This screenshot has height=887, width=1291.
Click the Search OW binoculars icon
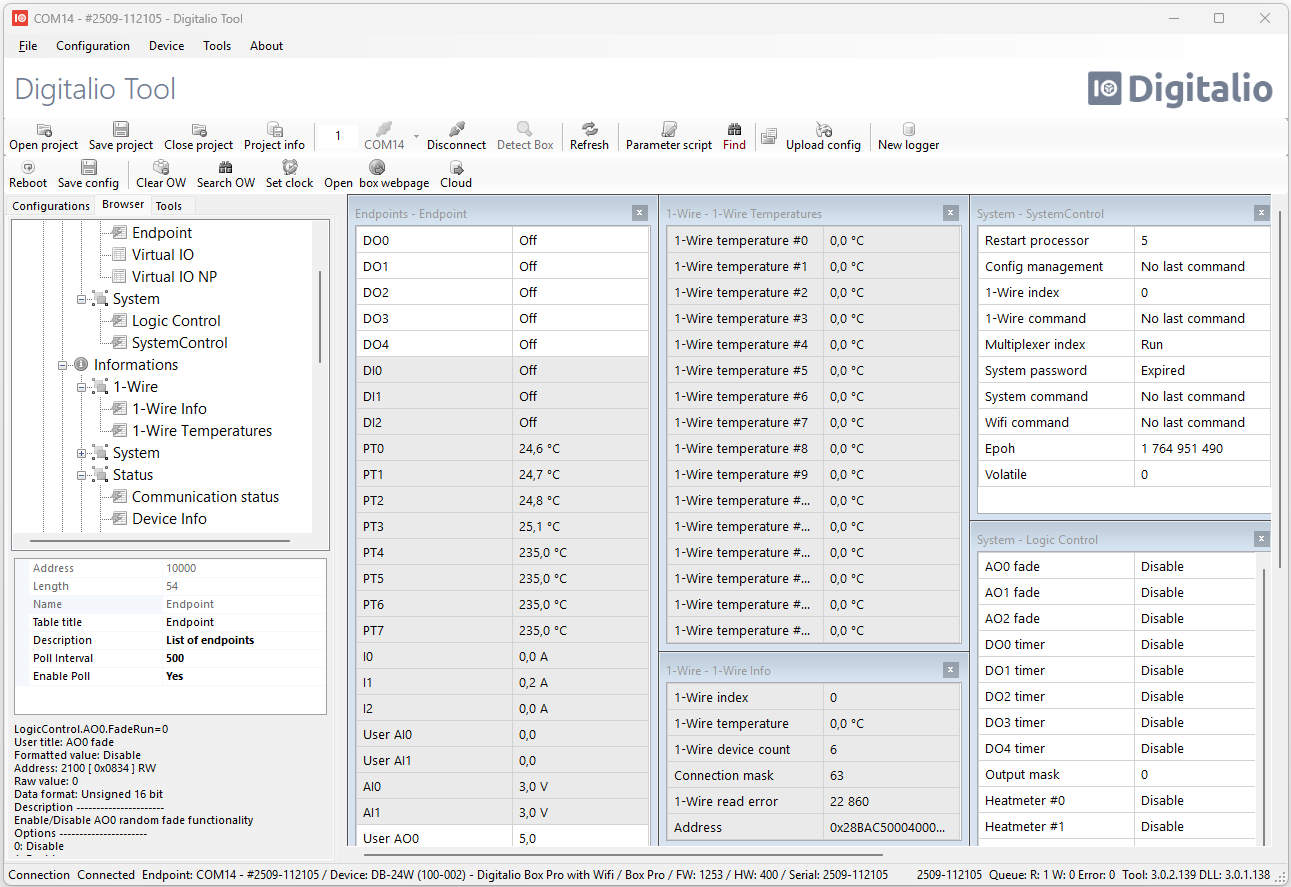click(225, 168)
